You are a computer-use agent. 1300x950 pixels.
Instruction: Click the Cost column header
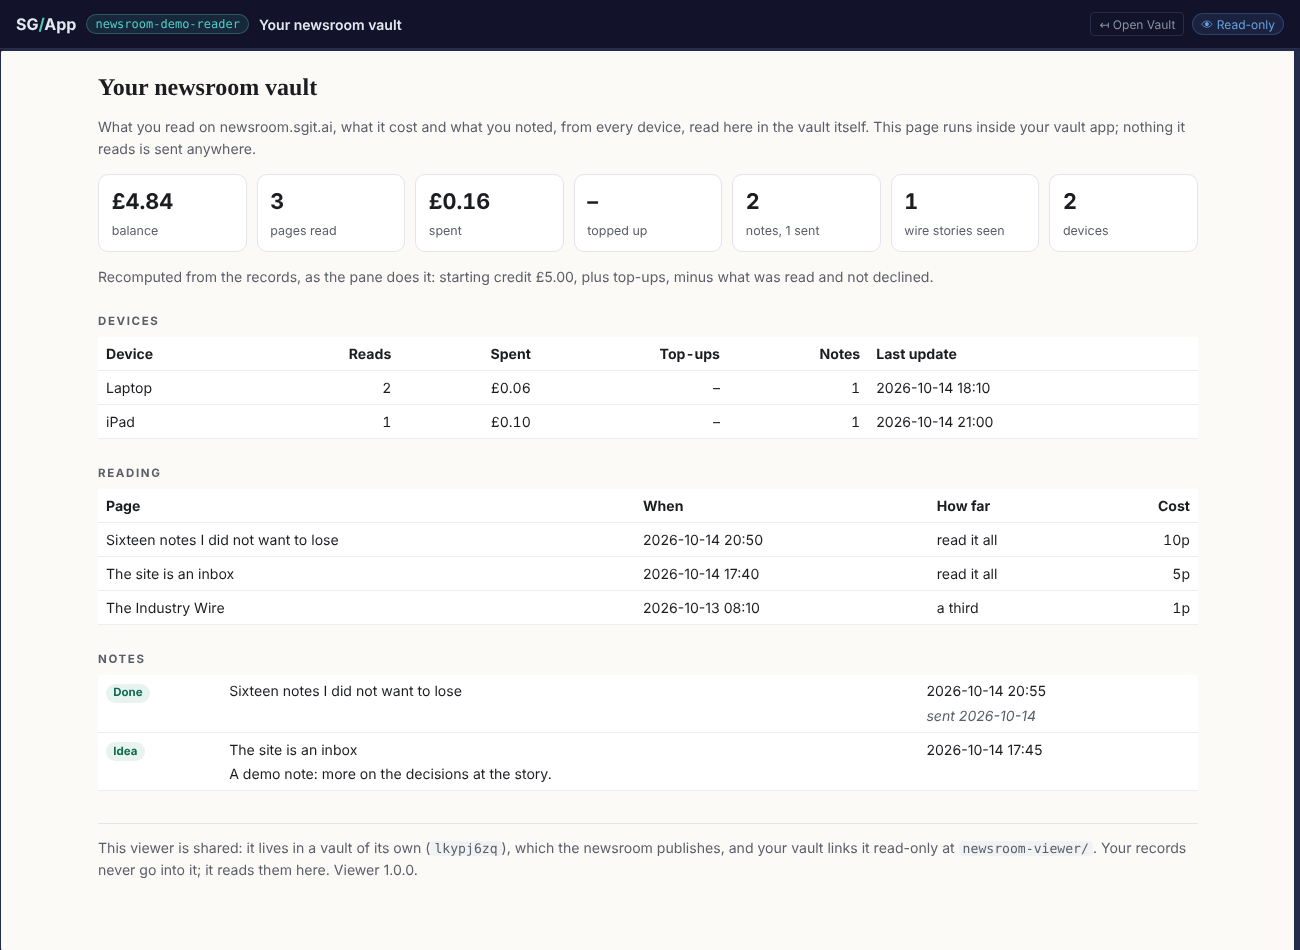pyautogui.click(x=1174, y=506)
